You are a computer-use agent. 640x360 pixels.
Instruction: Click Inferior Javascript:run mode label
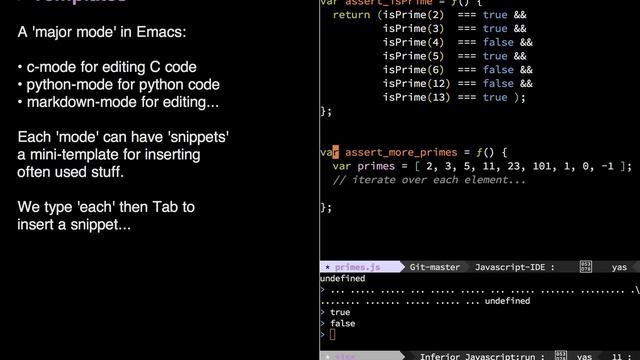coord(478,356)
